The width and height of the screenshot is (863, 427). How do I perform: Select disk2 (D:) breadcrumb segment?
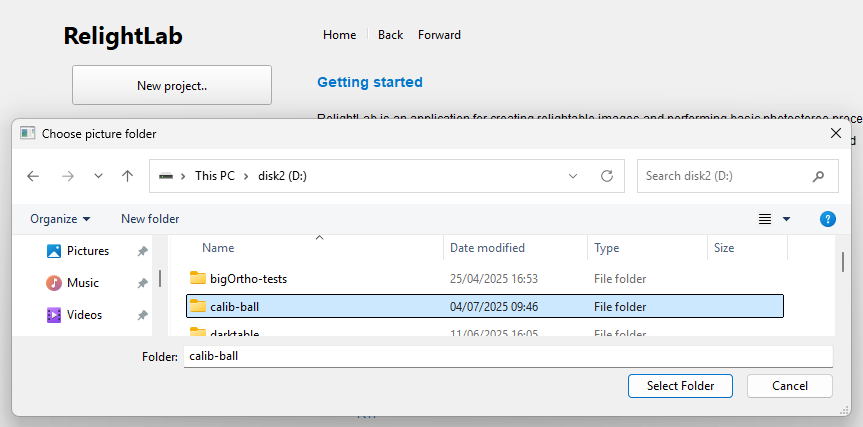tap(282, 176)
